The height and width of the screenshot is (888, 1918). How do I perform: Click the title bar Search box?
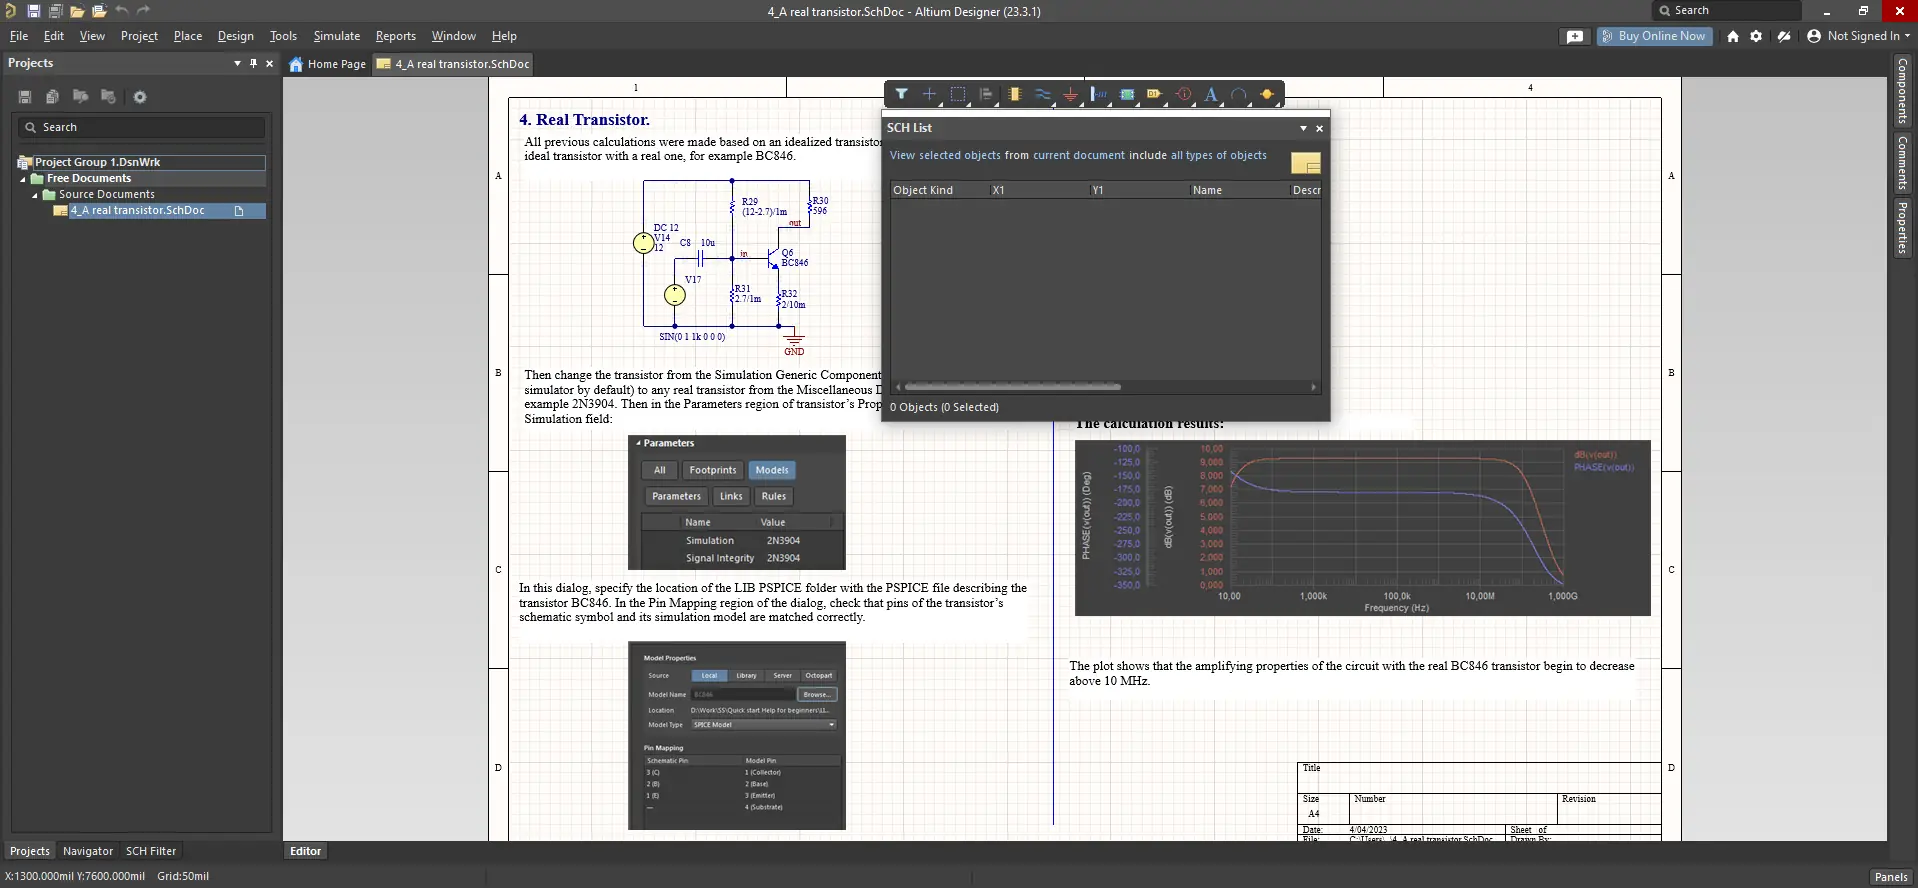[1727, 11]
